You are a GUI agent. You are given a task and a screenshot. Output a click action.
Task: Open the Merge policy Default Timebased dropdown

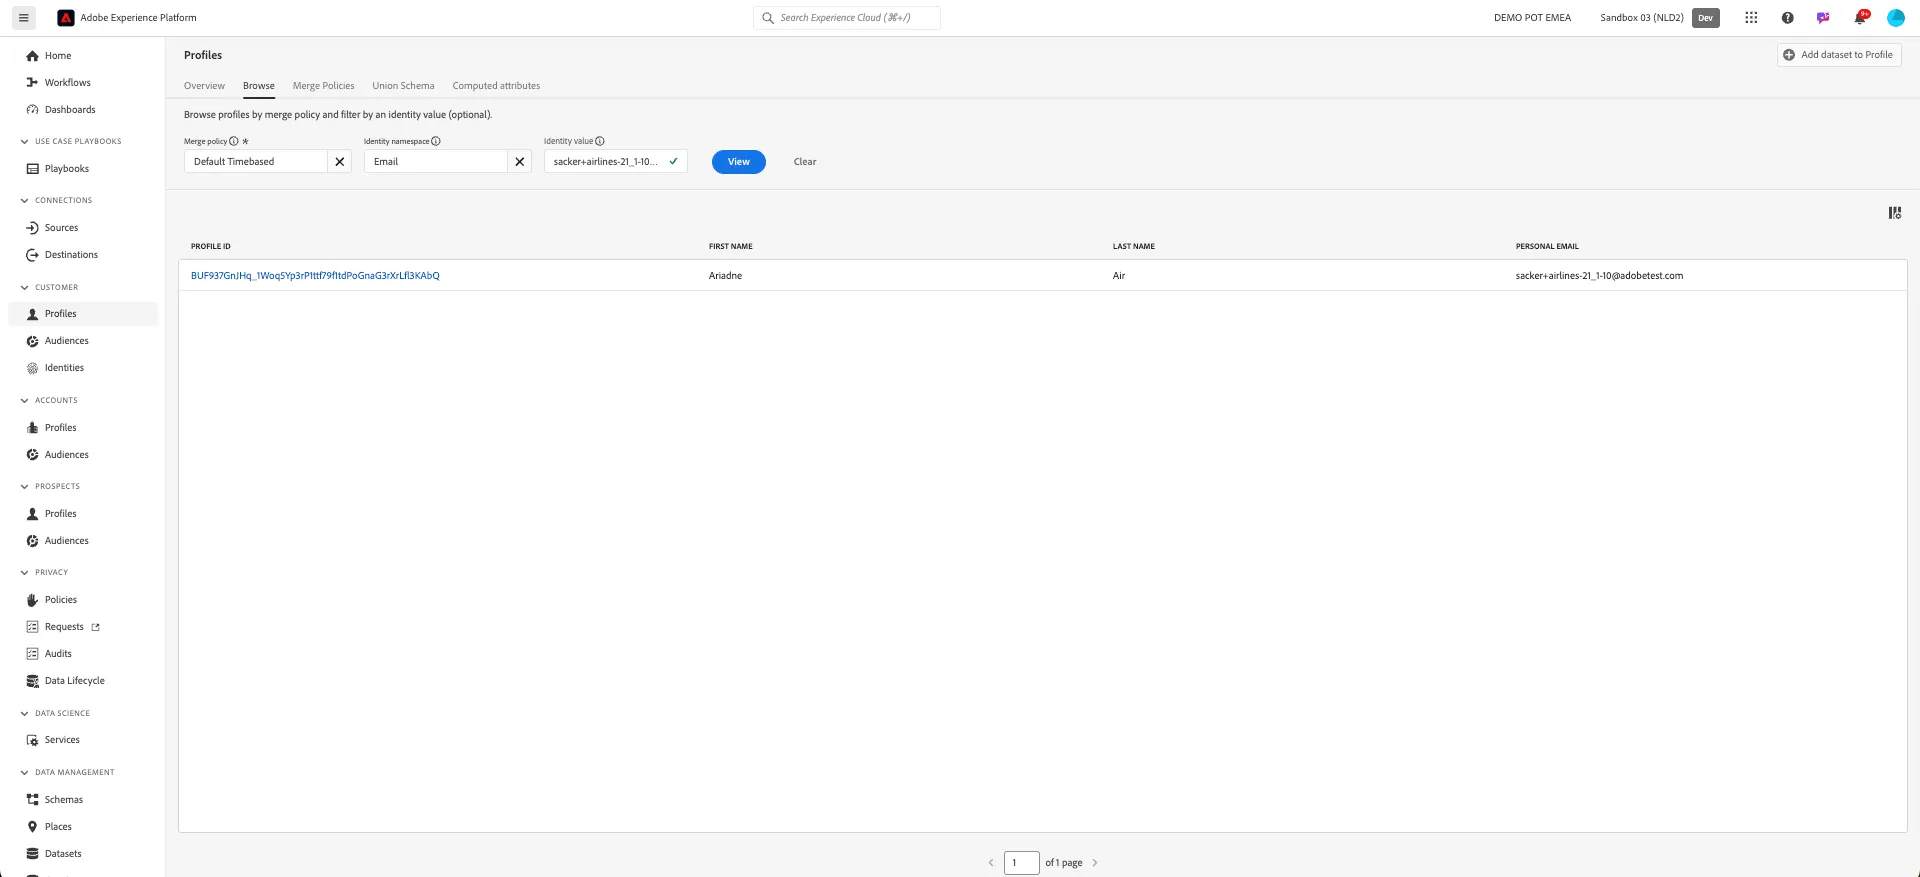[256, 162]
